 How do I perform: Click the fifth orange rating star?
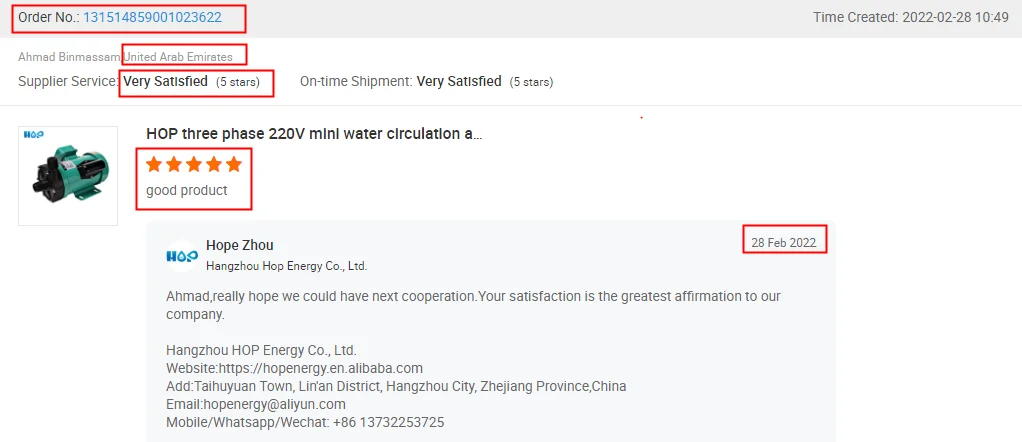(x=234, y=164)
